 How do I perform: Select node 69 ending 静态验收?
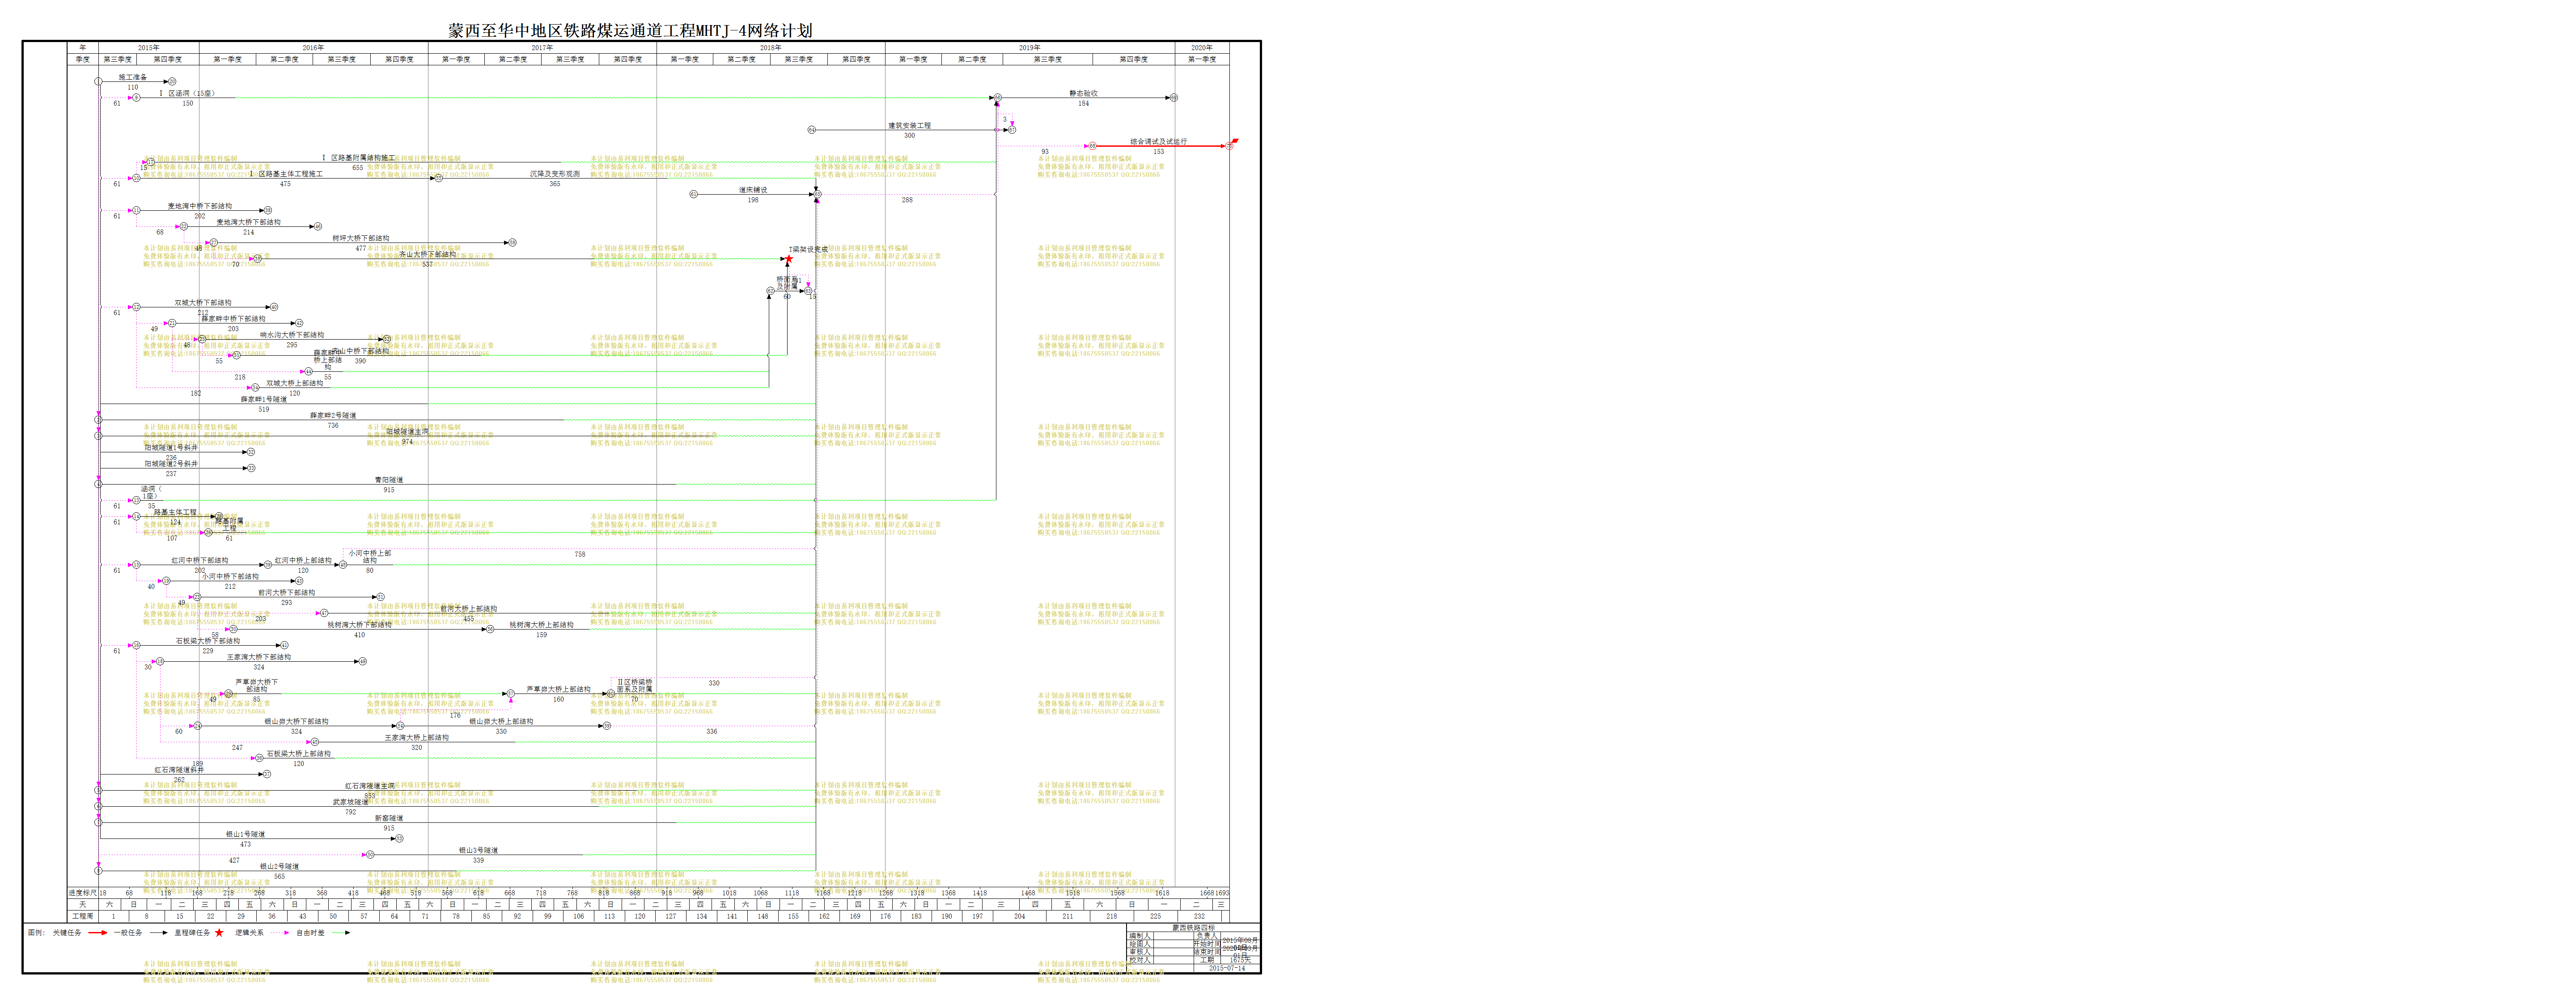pos(1174,97)
